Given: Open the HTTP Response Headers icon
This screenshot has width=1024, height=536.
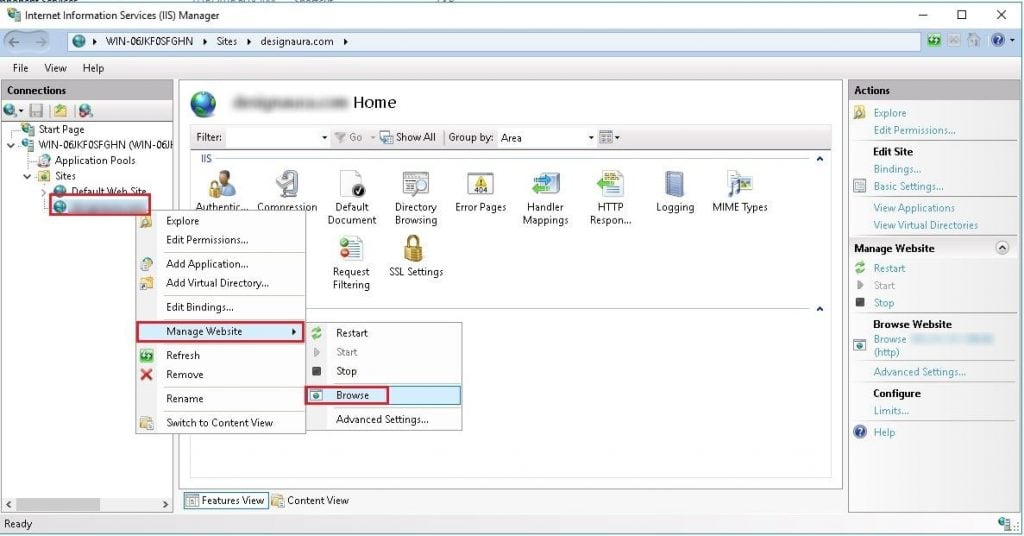Looking at the screenshot, I should pyautogui.click(x=610, y=198).
